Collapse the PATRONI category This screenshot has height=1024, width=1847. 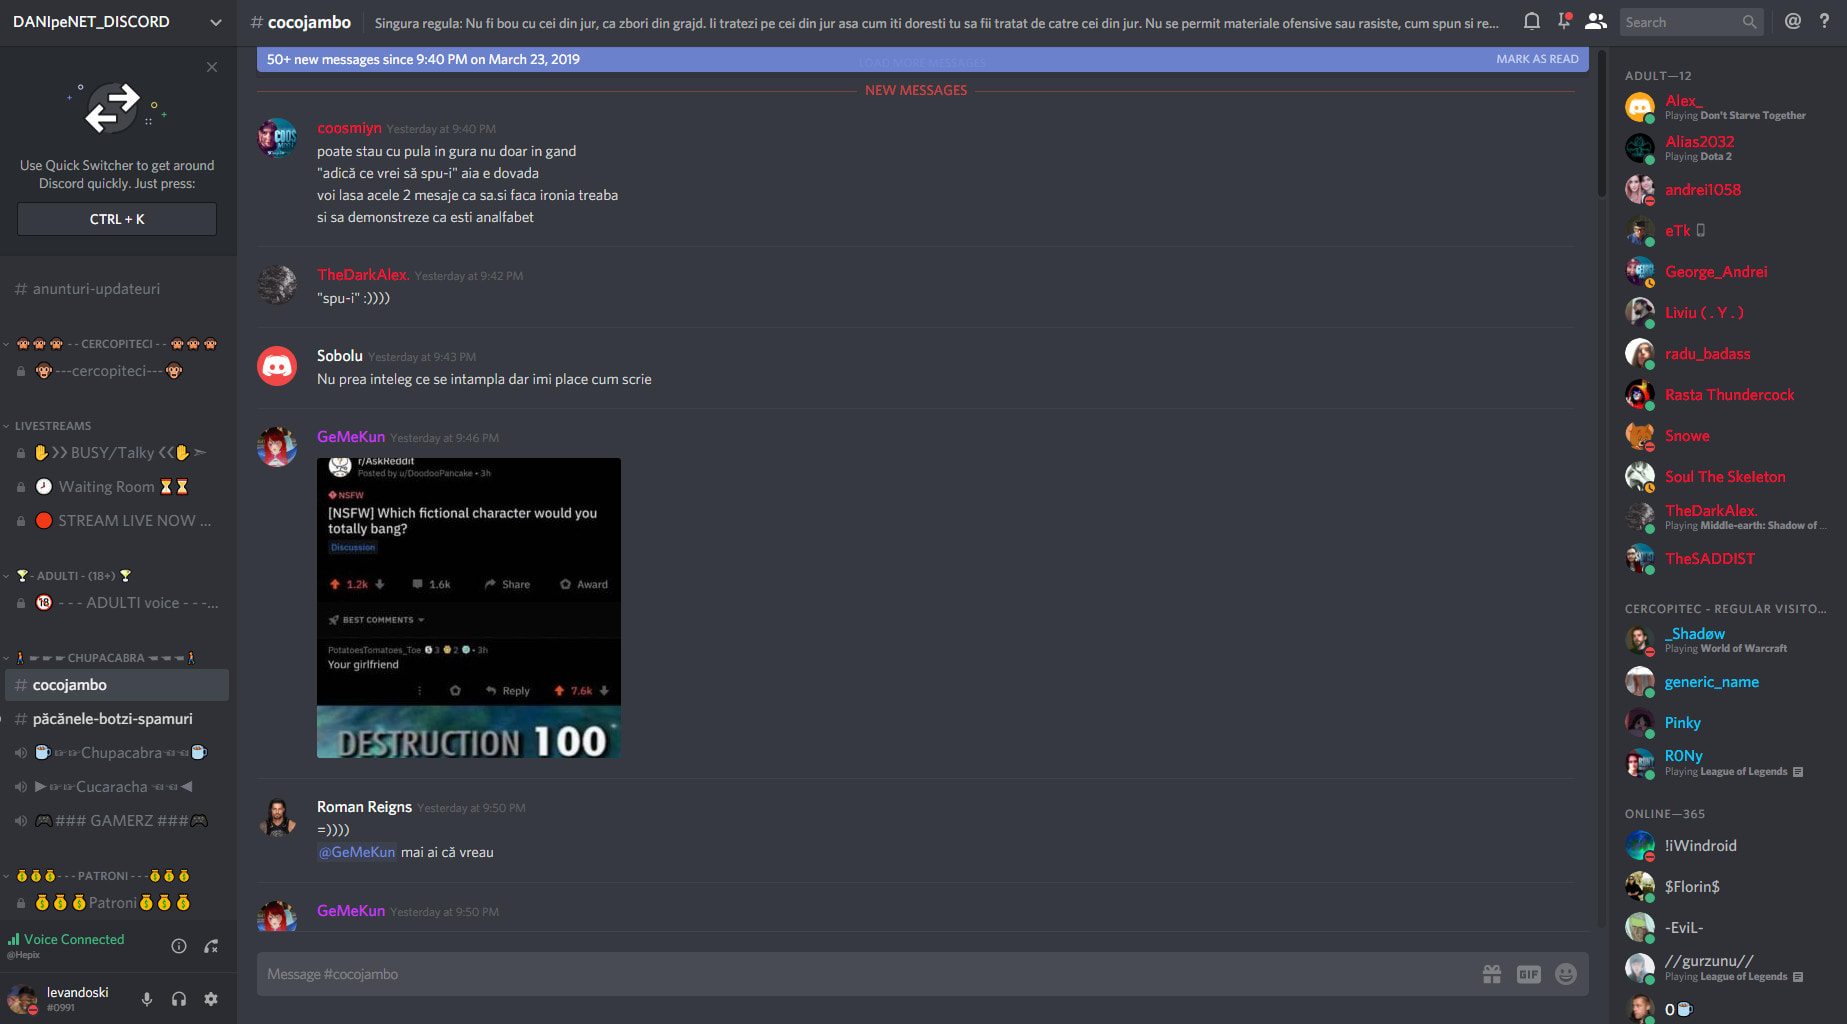(97, 876)
